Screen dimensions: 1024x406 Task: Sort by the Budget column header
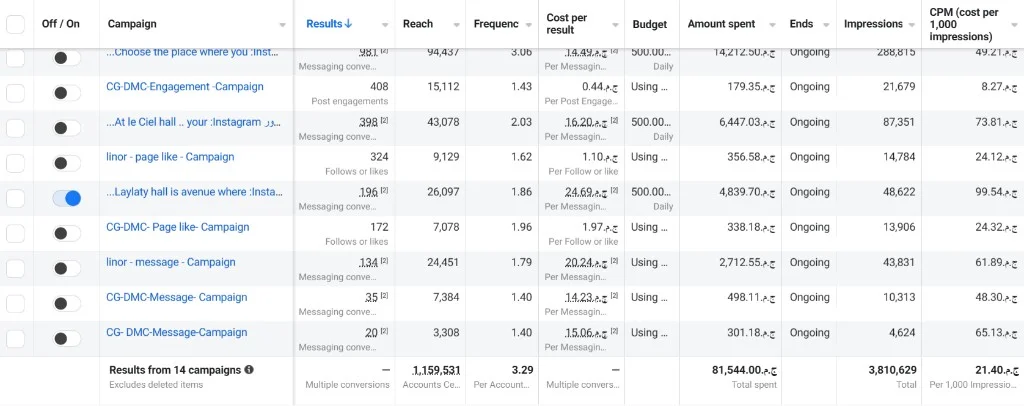(x=650, y=24)
